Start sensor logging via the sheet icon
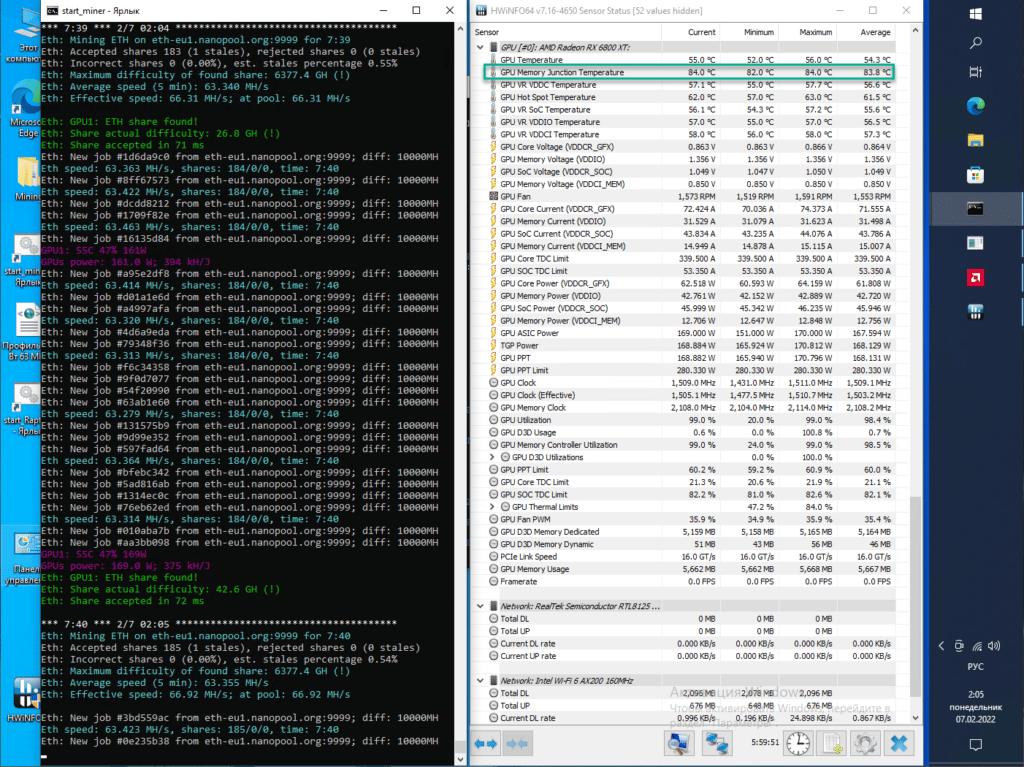The height and width of the screenshot is (767, 1024). click(x=833, y=743)
